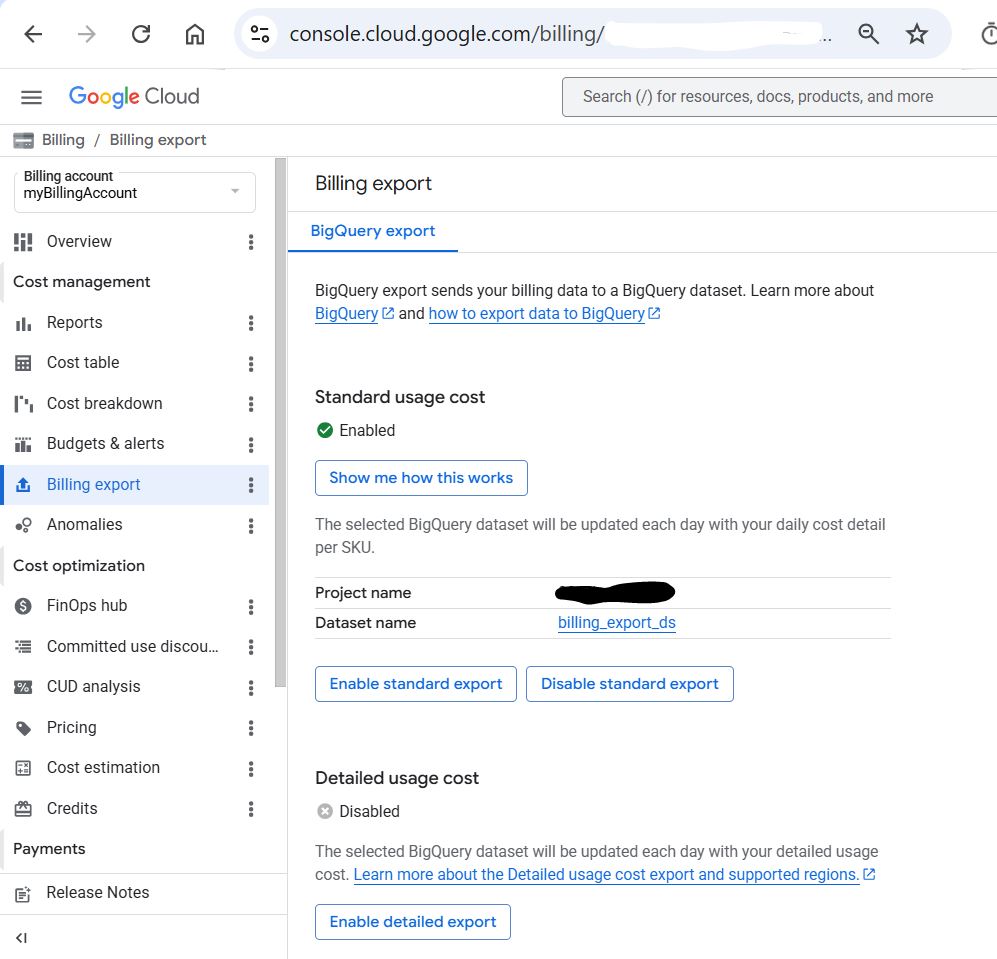Click the gray Disabled status icon
Image resolution: width=997 pixels, height=959 pixels.
coord(325,811)
